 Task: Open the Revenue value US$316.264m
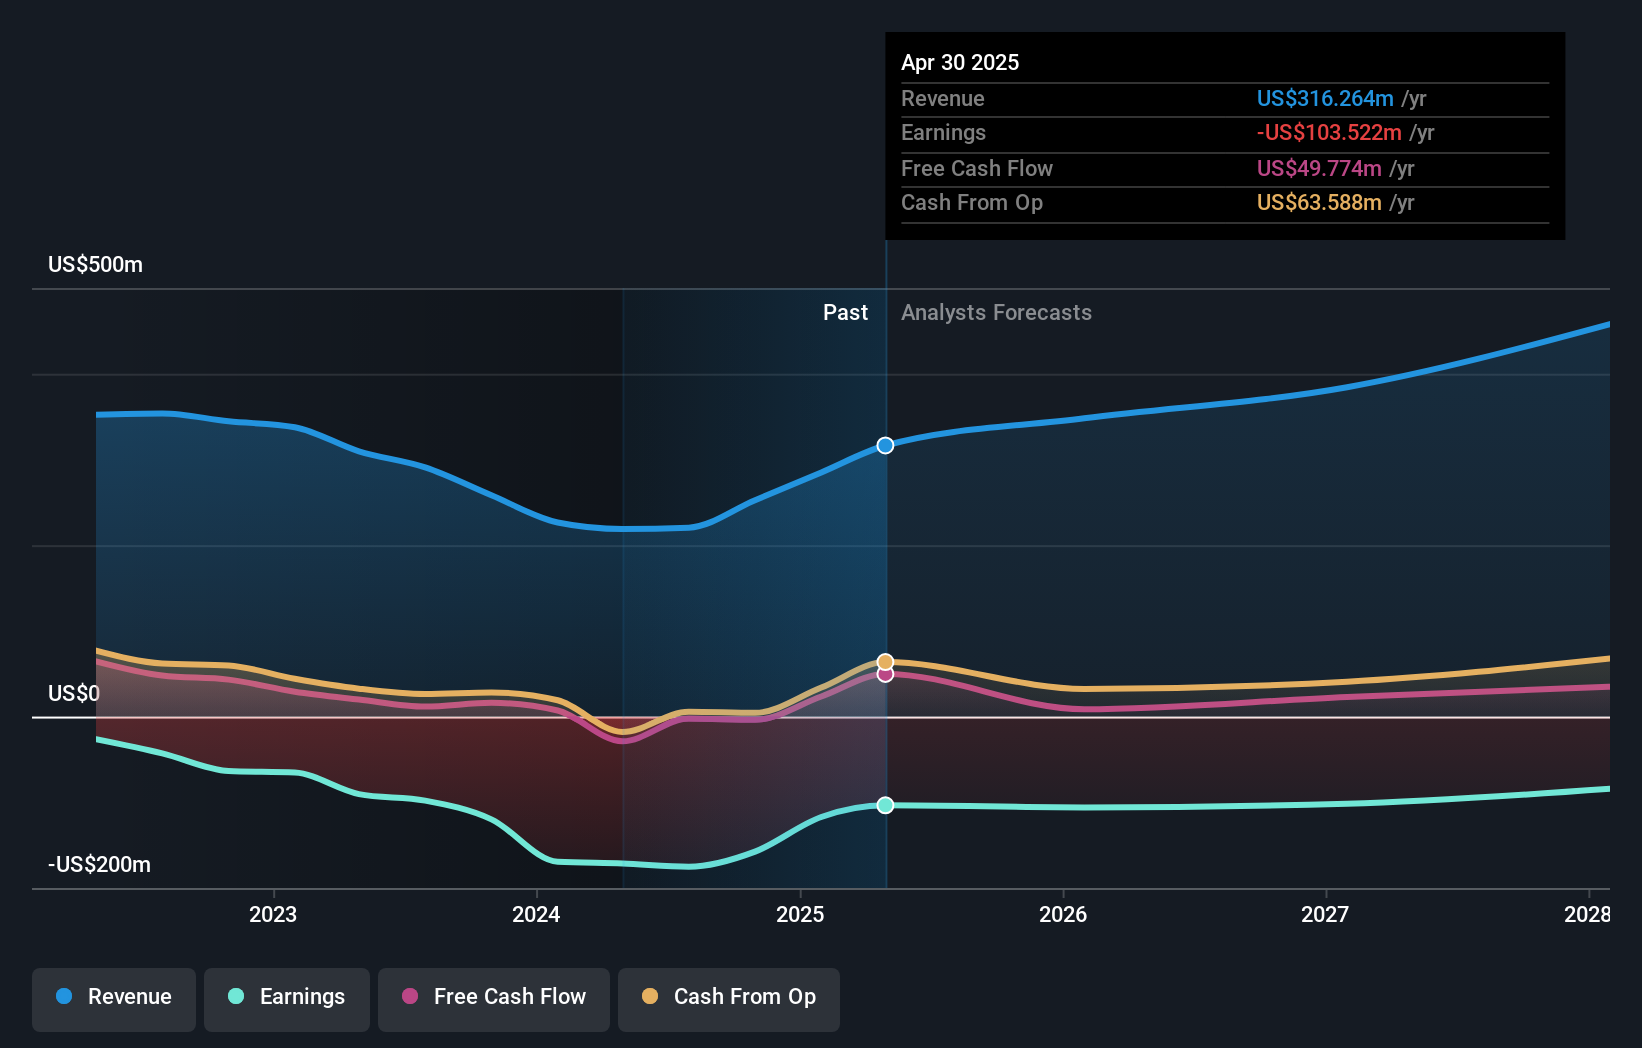(x=1326, y=98)
